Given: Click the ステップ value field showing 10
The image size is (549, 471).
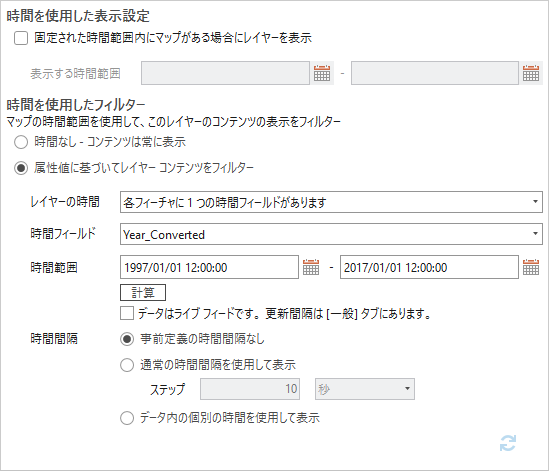Looking at the screenshot, I should [250, 389].
